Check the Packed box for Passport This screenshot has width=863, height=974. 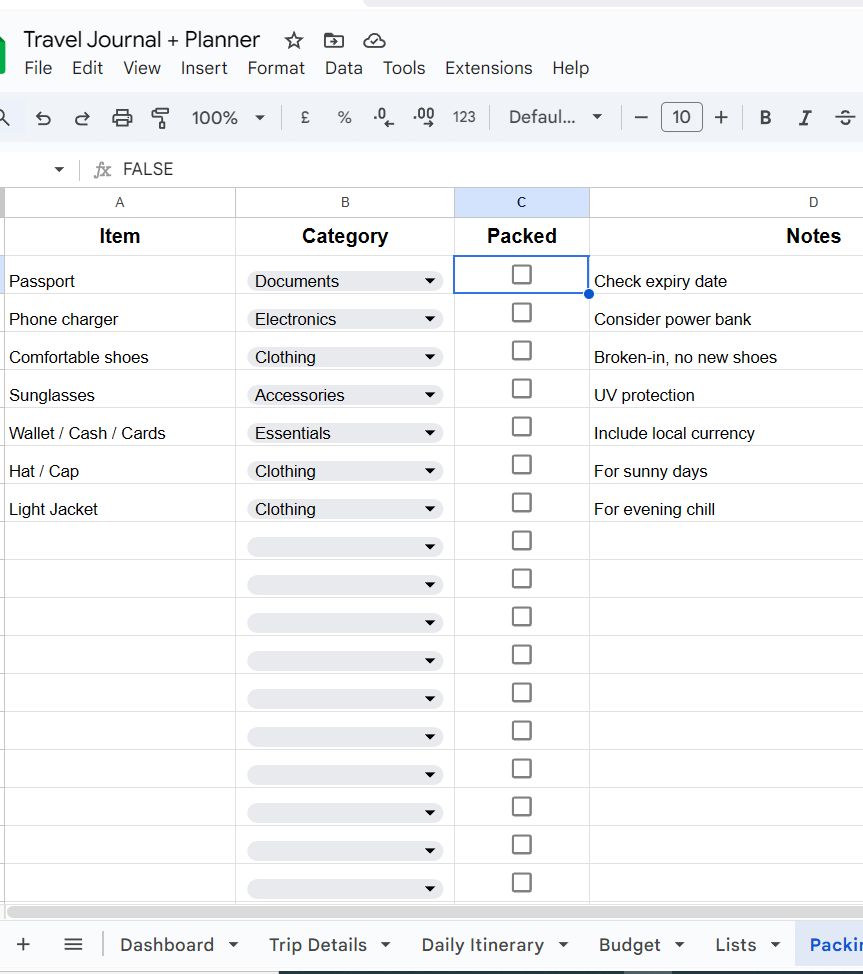[x=521, y=274]
